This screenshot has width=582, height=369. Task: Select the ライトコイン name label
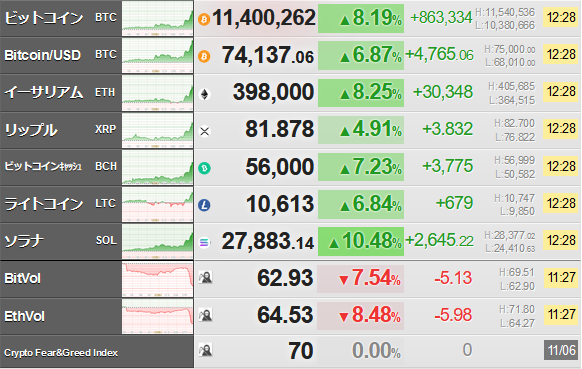[x=44, y=204]
